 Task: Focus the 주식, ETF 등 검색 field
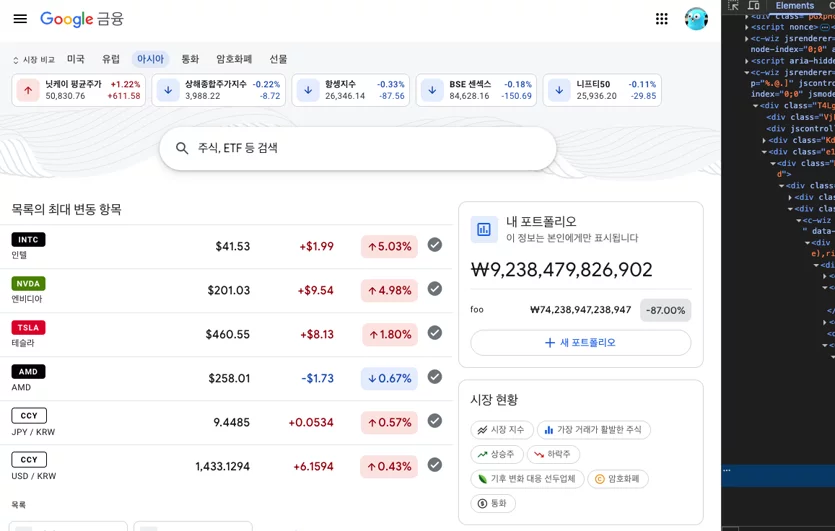click(x=358, y=149)
